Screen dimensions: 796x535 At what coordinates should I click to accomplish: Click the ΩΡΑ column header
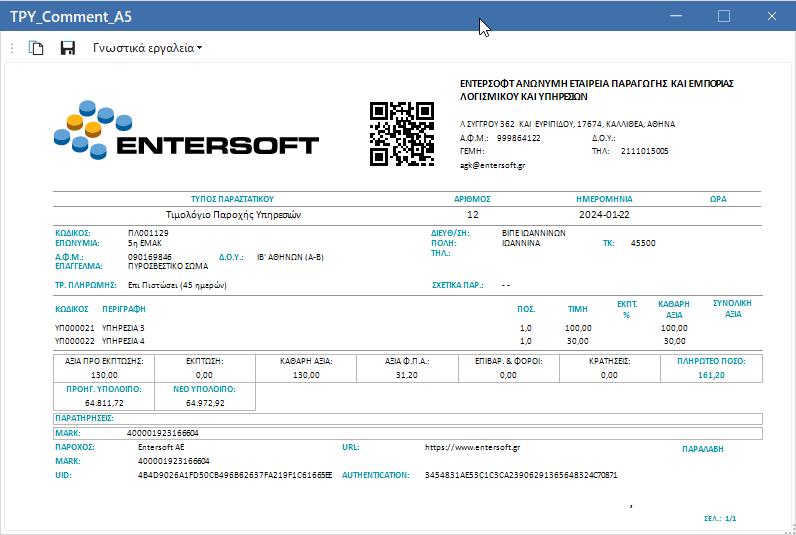718,199
